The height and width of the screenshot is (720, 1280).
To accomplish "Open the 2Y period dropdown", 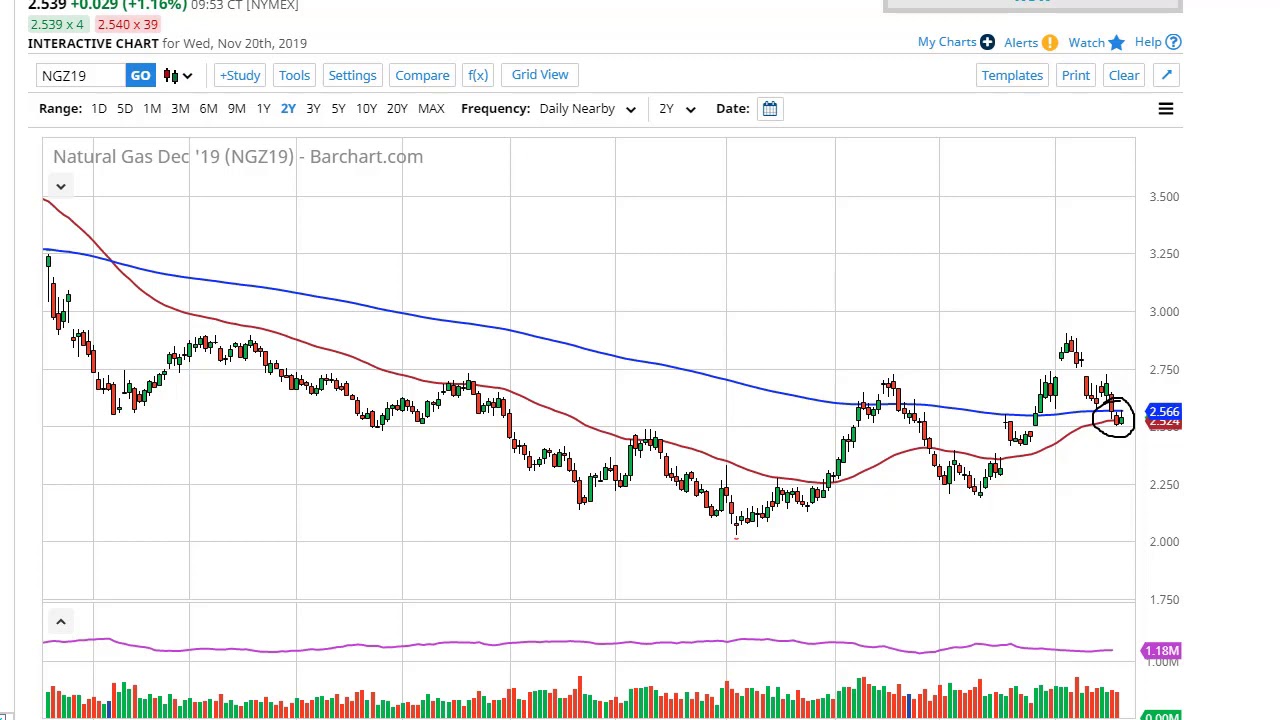I will coord(676,108).
